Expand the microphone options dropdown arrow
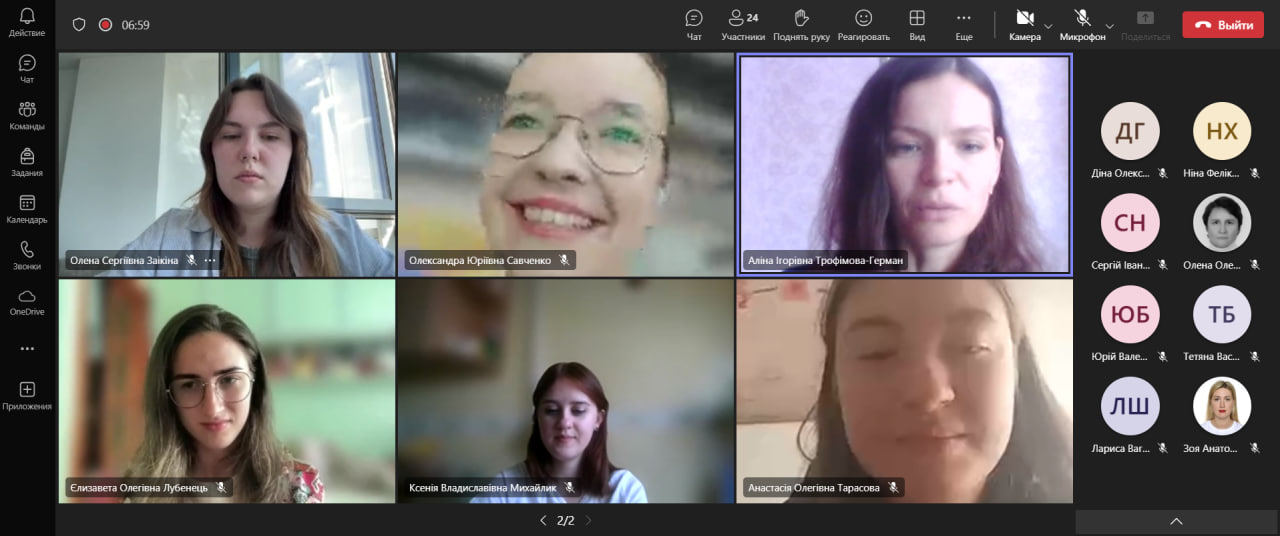Screen dimensions: 1280x536 pos(1109,26)
